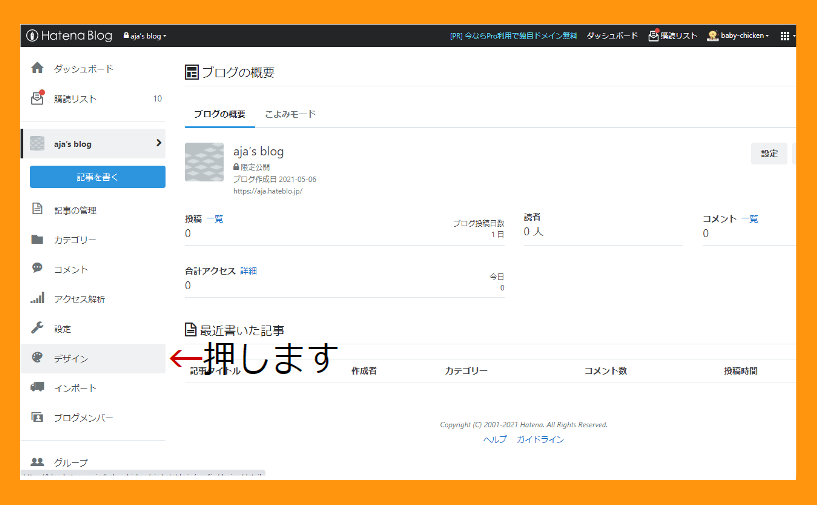Click the home icon in sidebar
817x505 pixels.
37,68
